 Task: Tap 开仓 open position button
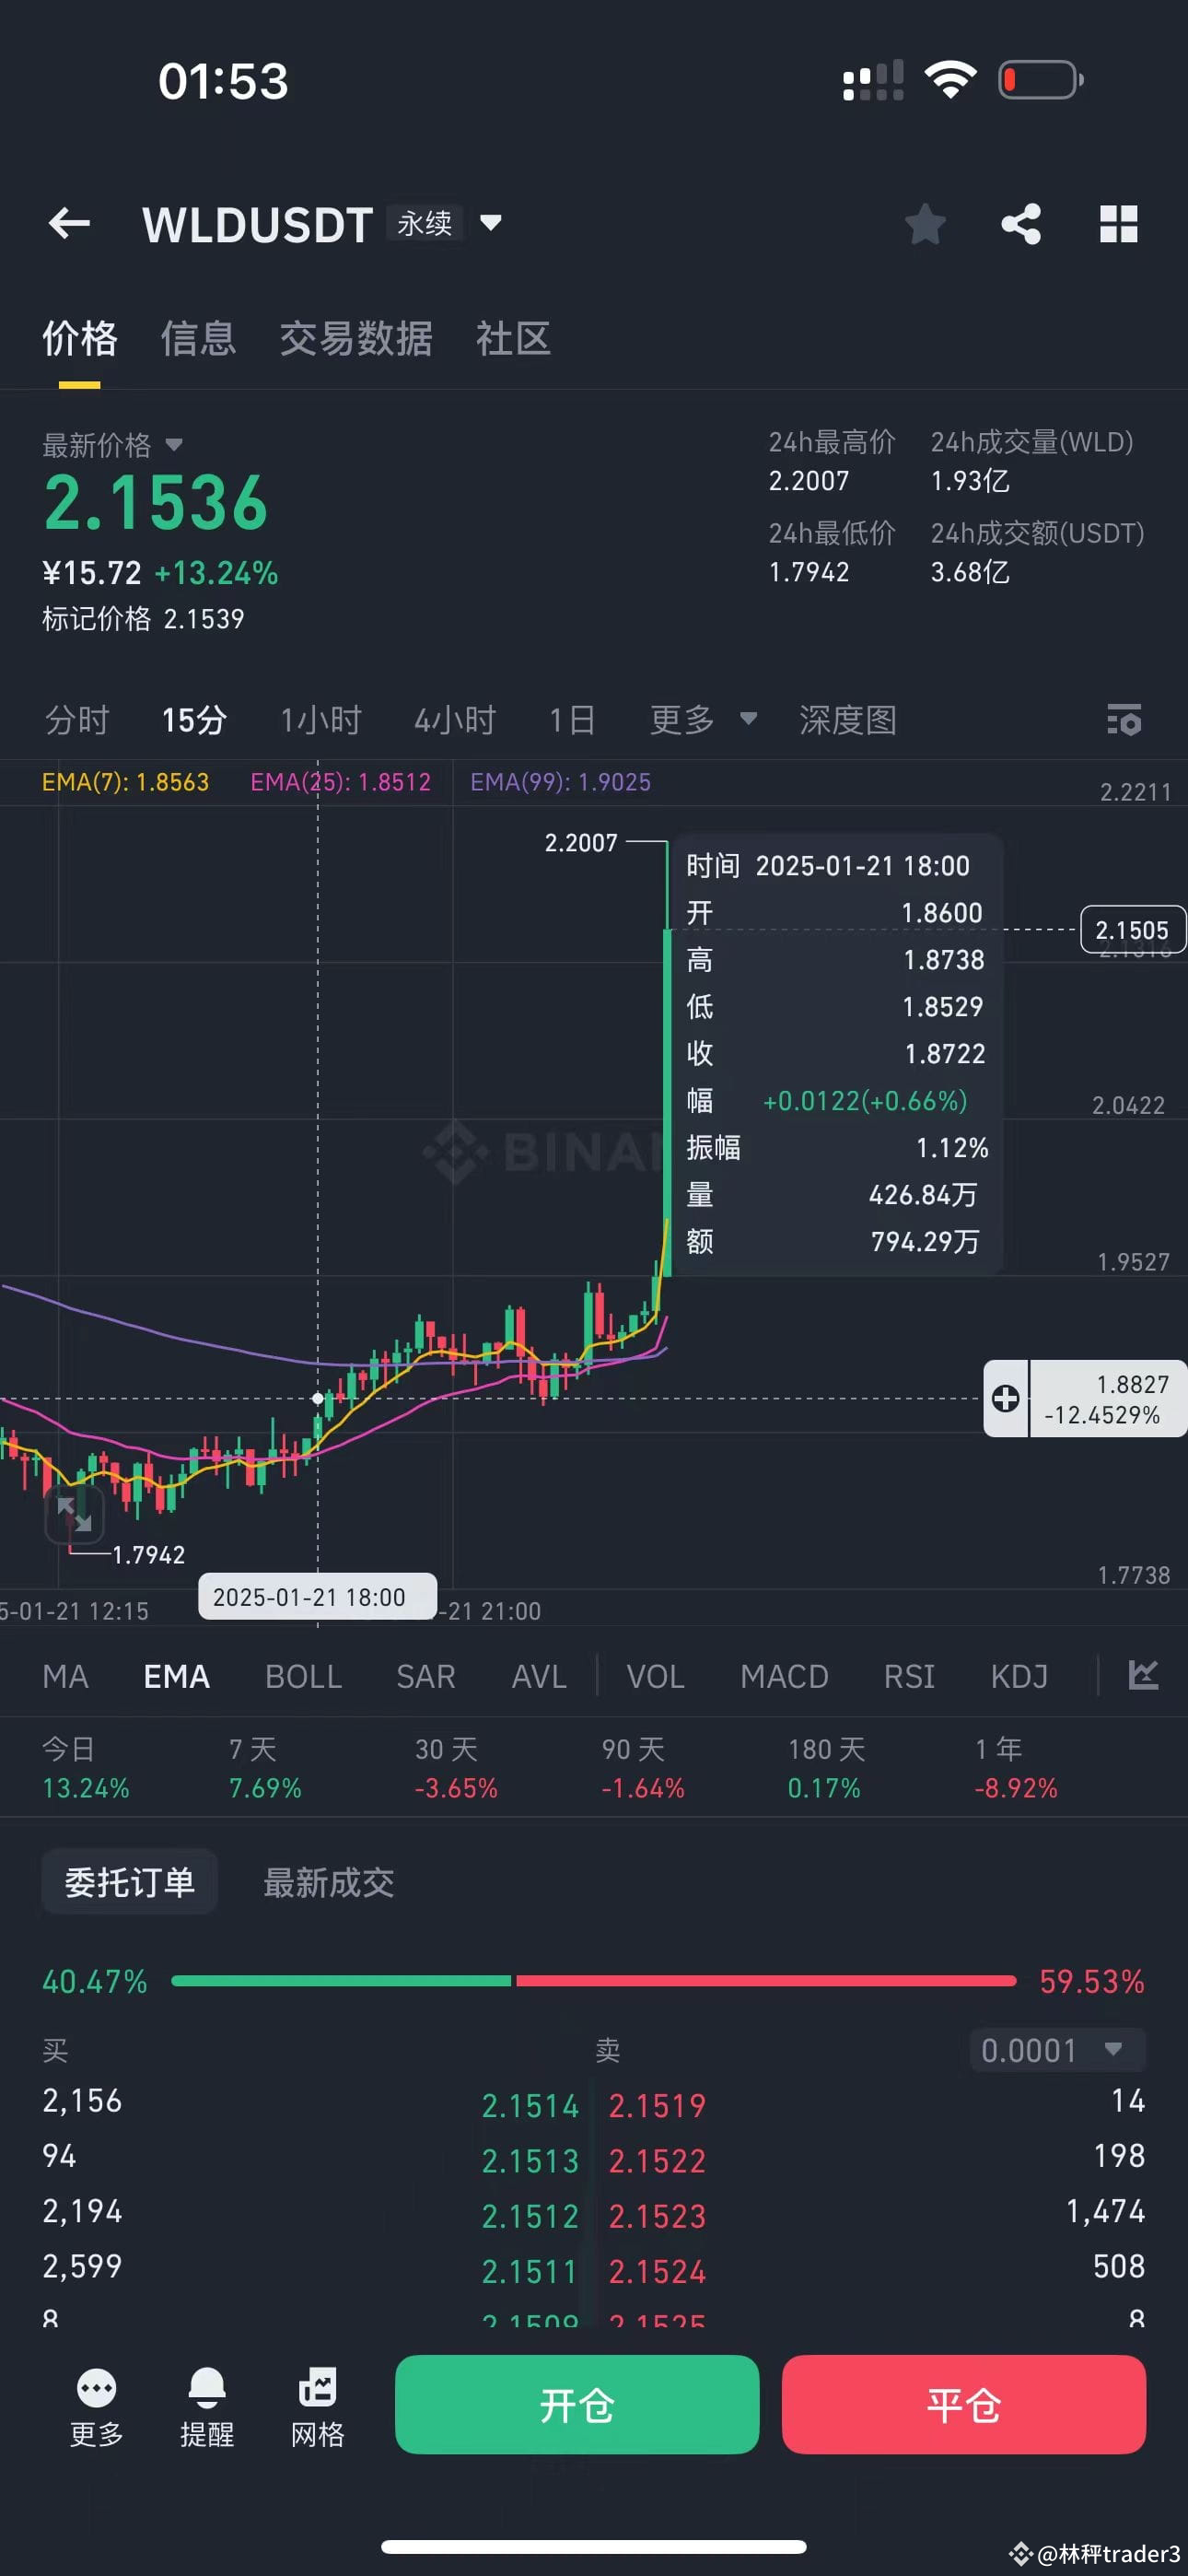coord(577,2404)
